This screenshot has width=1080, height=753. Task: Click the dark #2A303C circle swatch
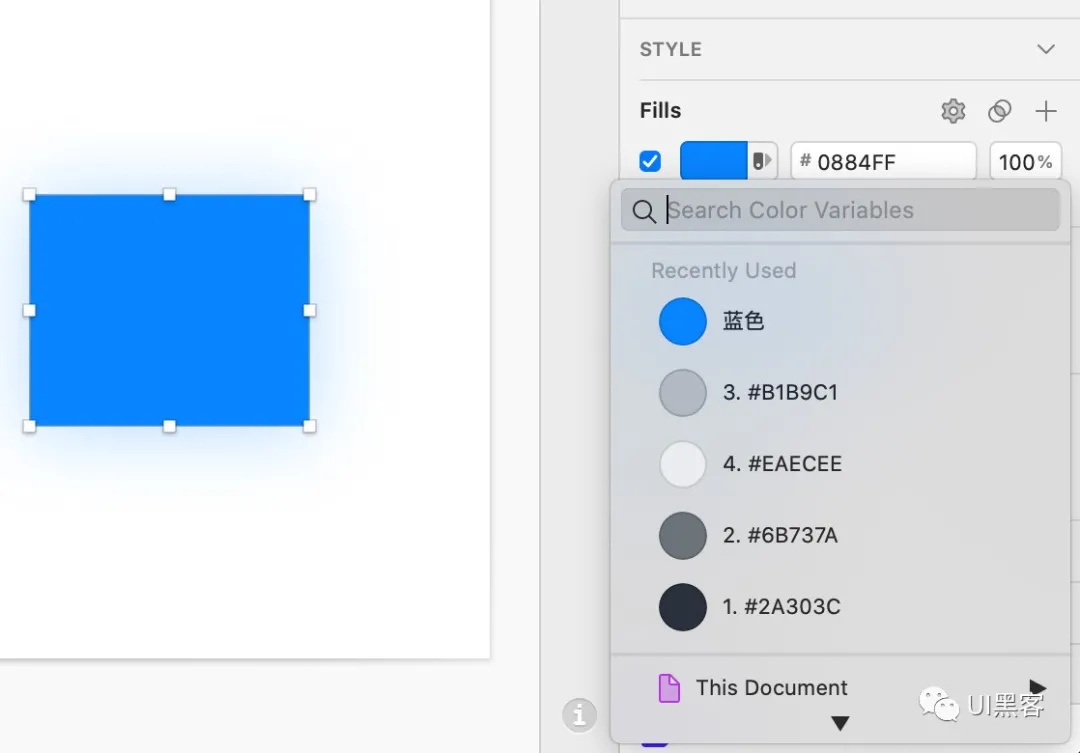pos(683,607)
